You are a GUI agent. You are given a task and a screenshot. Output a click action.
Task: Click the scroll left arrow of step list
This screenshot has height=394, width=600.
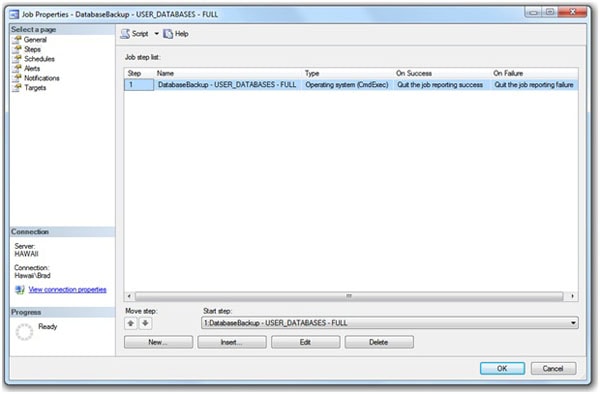pos(129,296)
